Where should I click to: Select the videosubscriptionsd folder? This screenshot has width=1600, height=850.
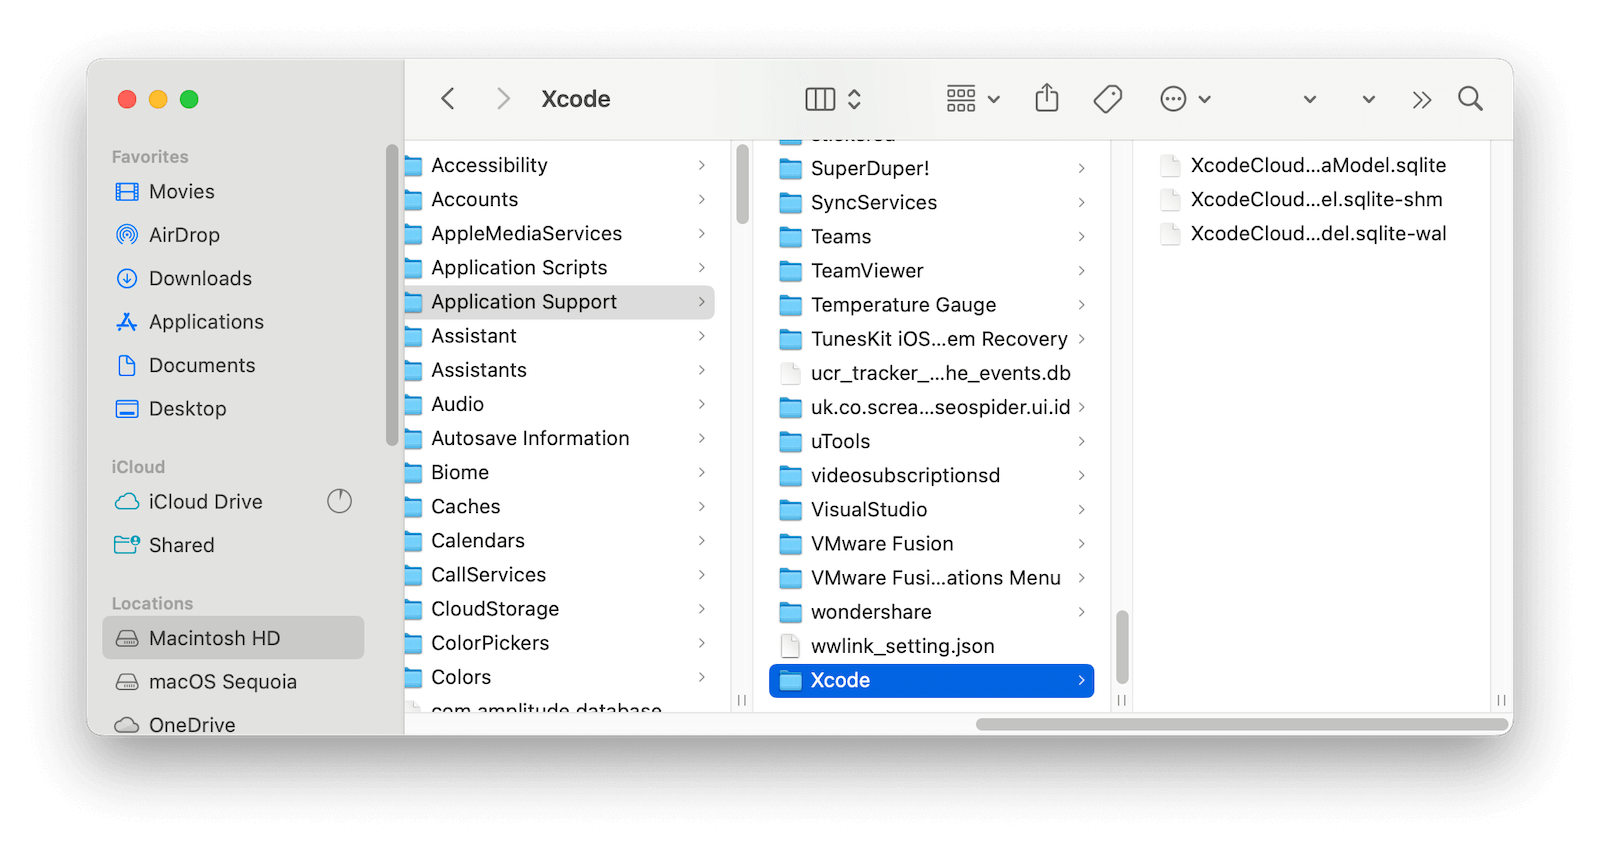click(931, 476)
